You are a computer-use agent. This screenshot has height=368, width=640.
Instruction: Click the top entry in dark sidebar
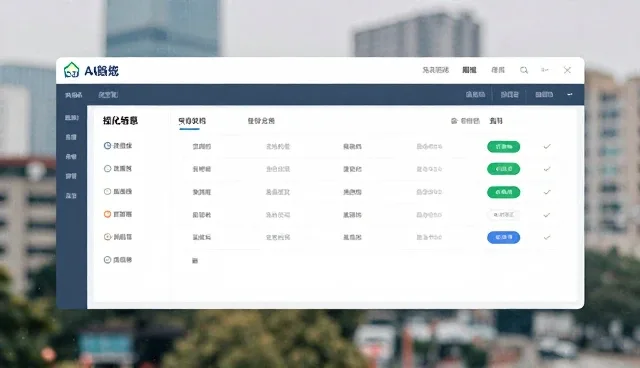[x=71, y=118]
